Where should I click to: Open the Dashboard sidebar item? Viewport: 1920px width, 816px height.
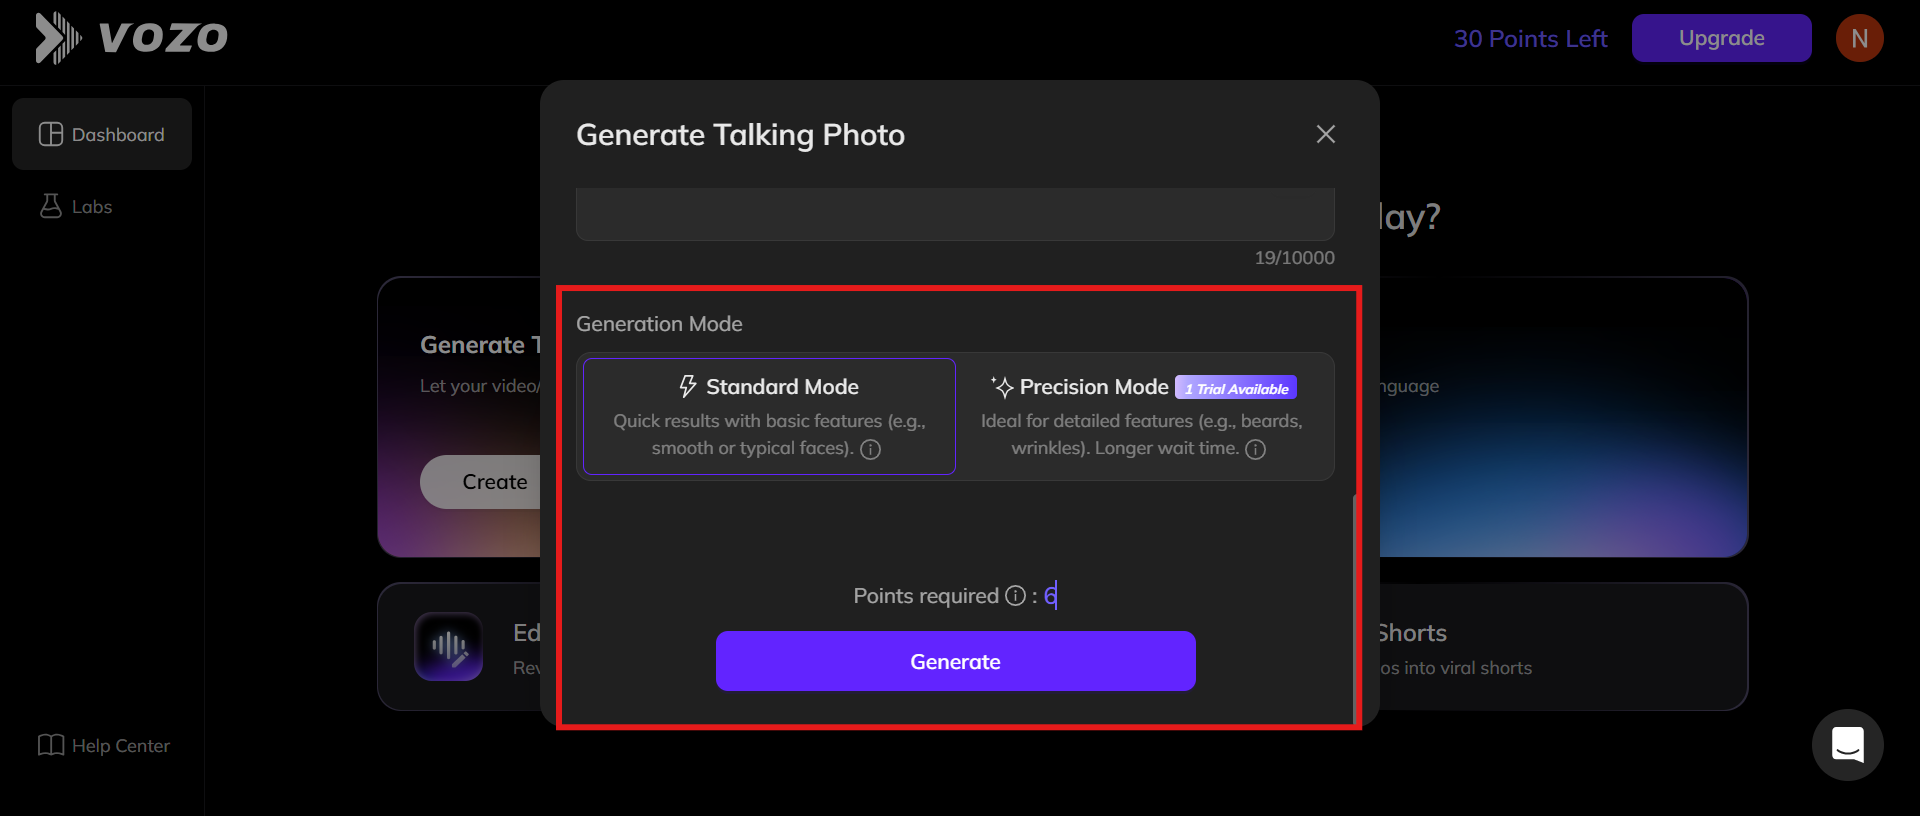(102, 134)
